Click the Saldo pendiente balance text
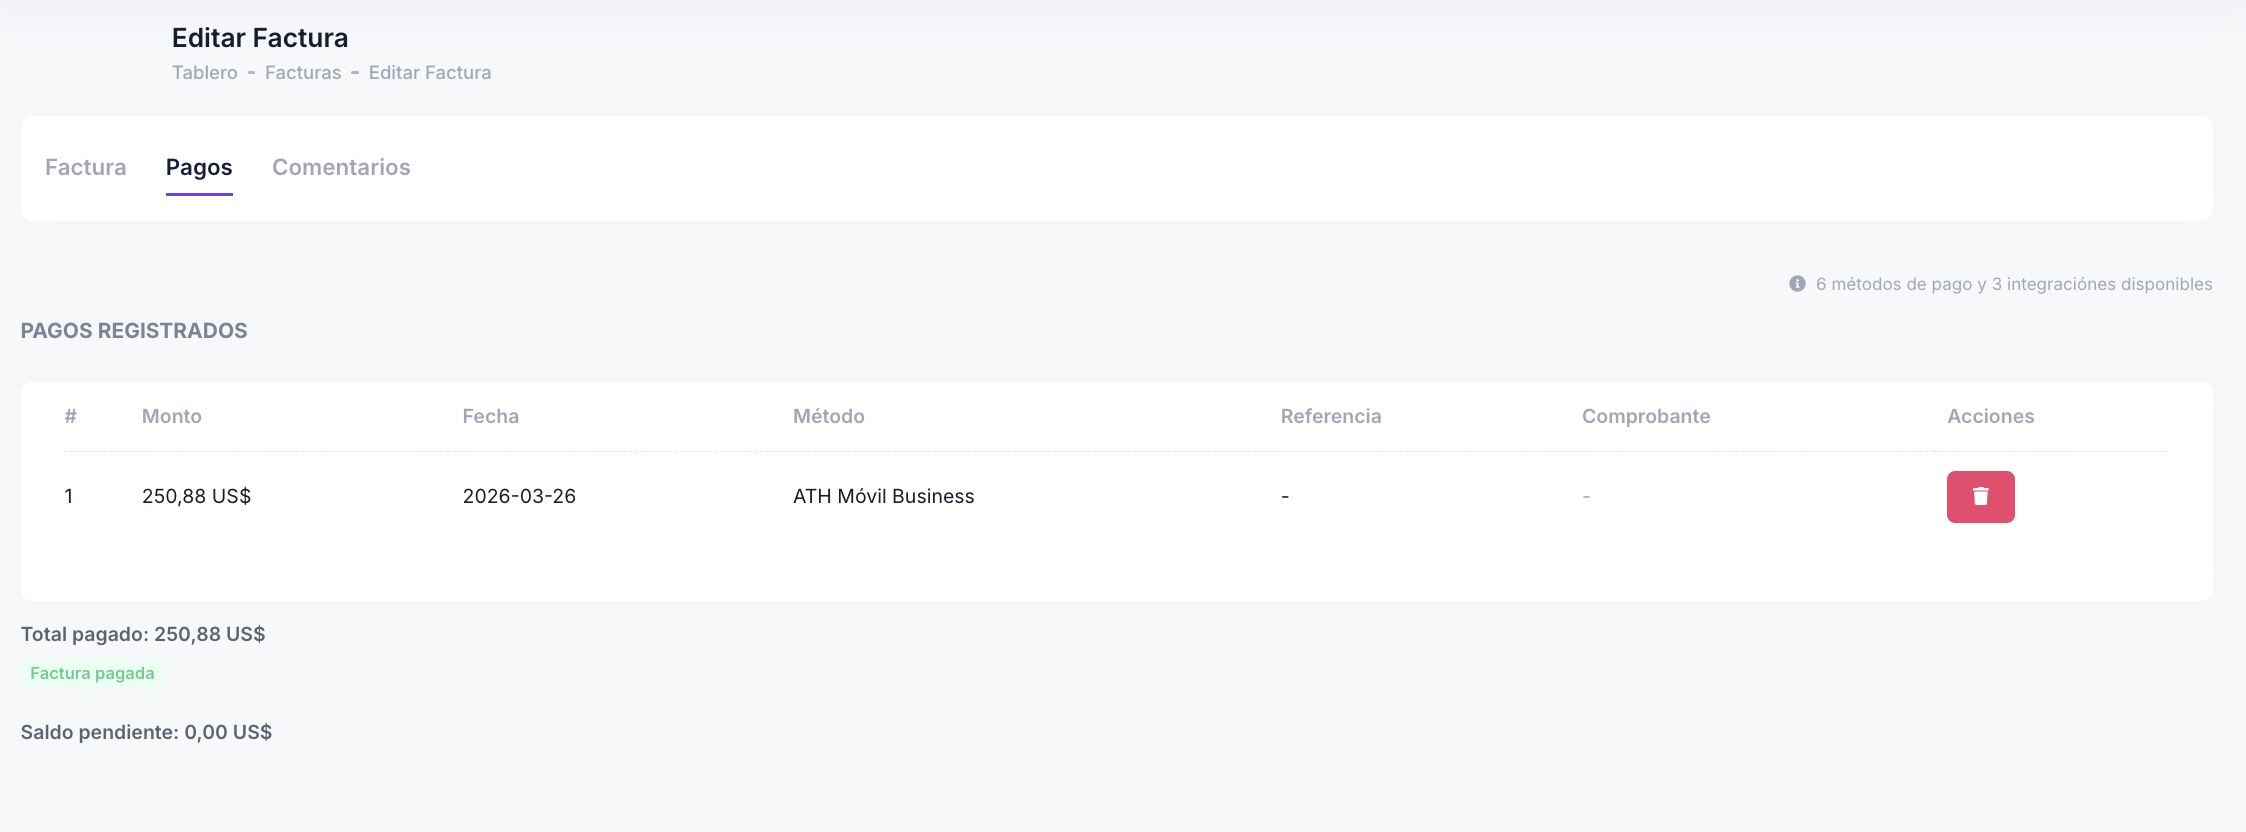2246x832 pixels. point(146,732)
